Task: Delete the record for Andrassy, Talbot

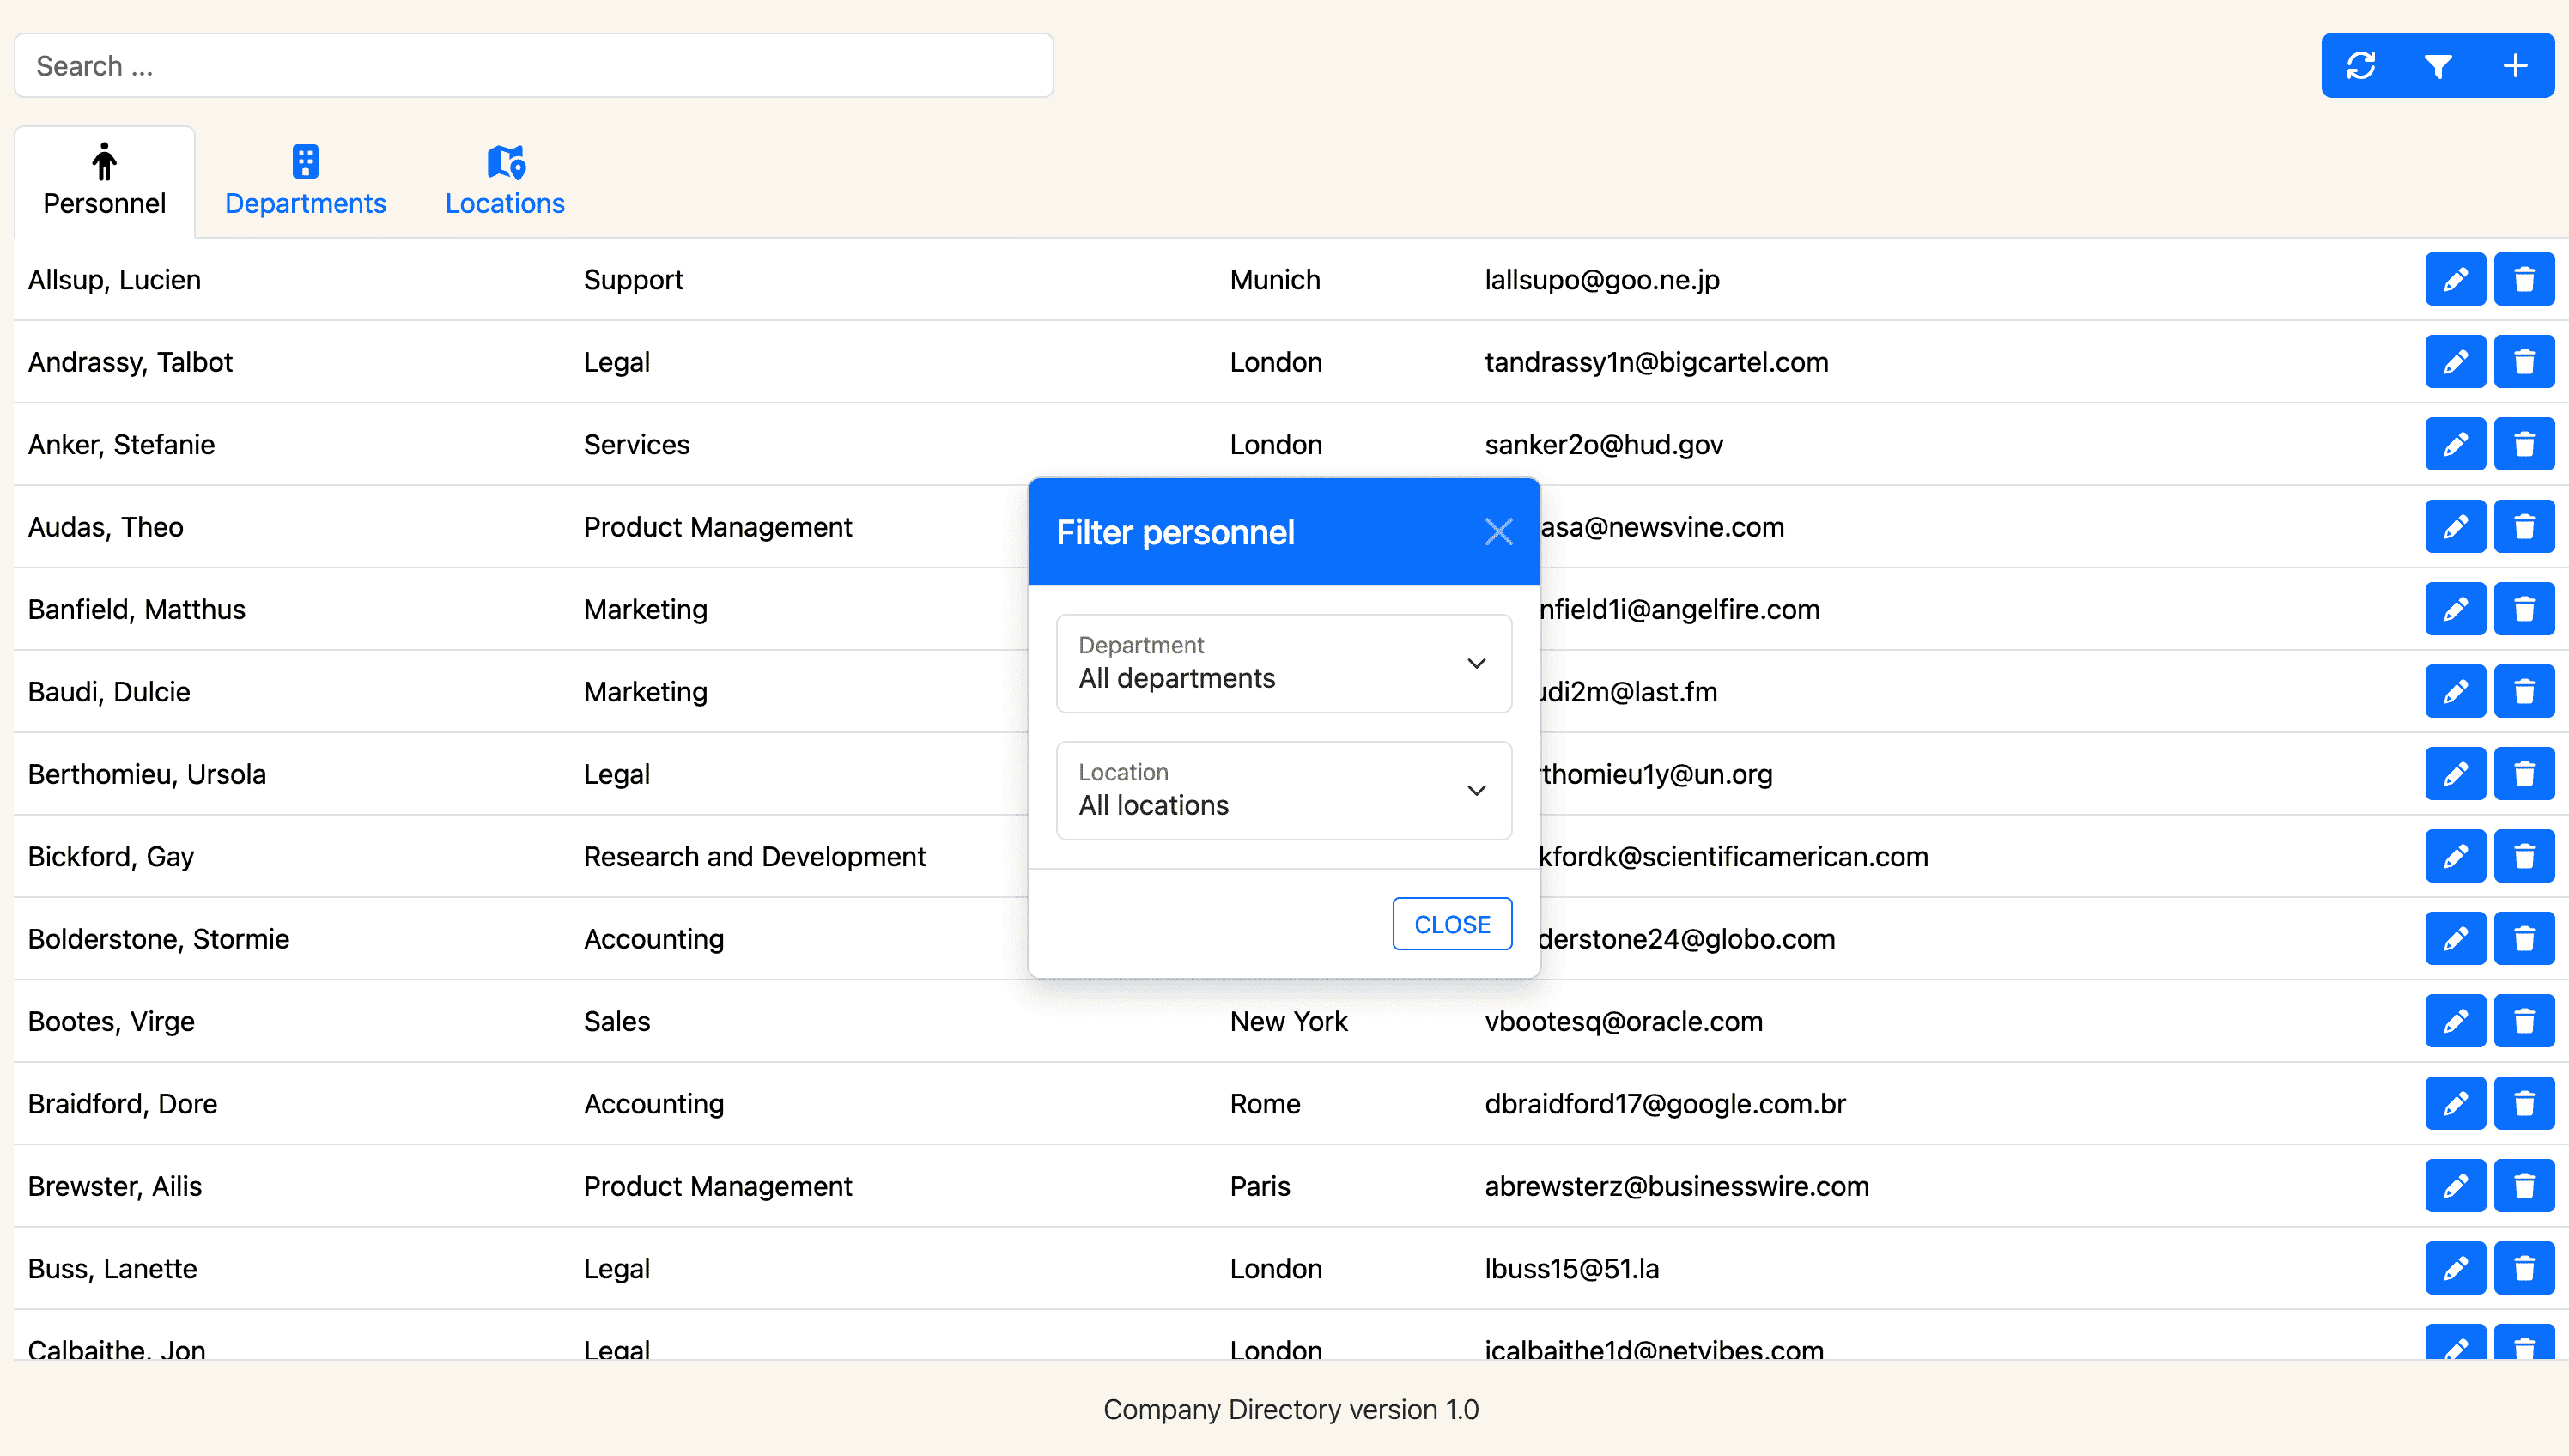Action: (2525, 361)
